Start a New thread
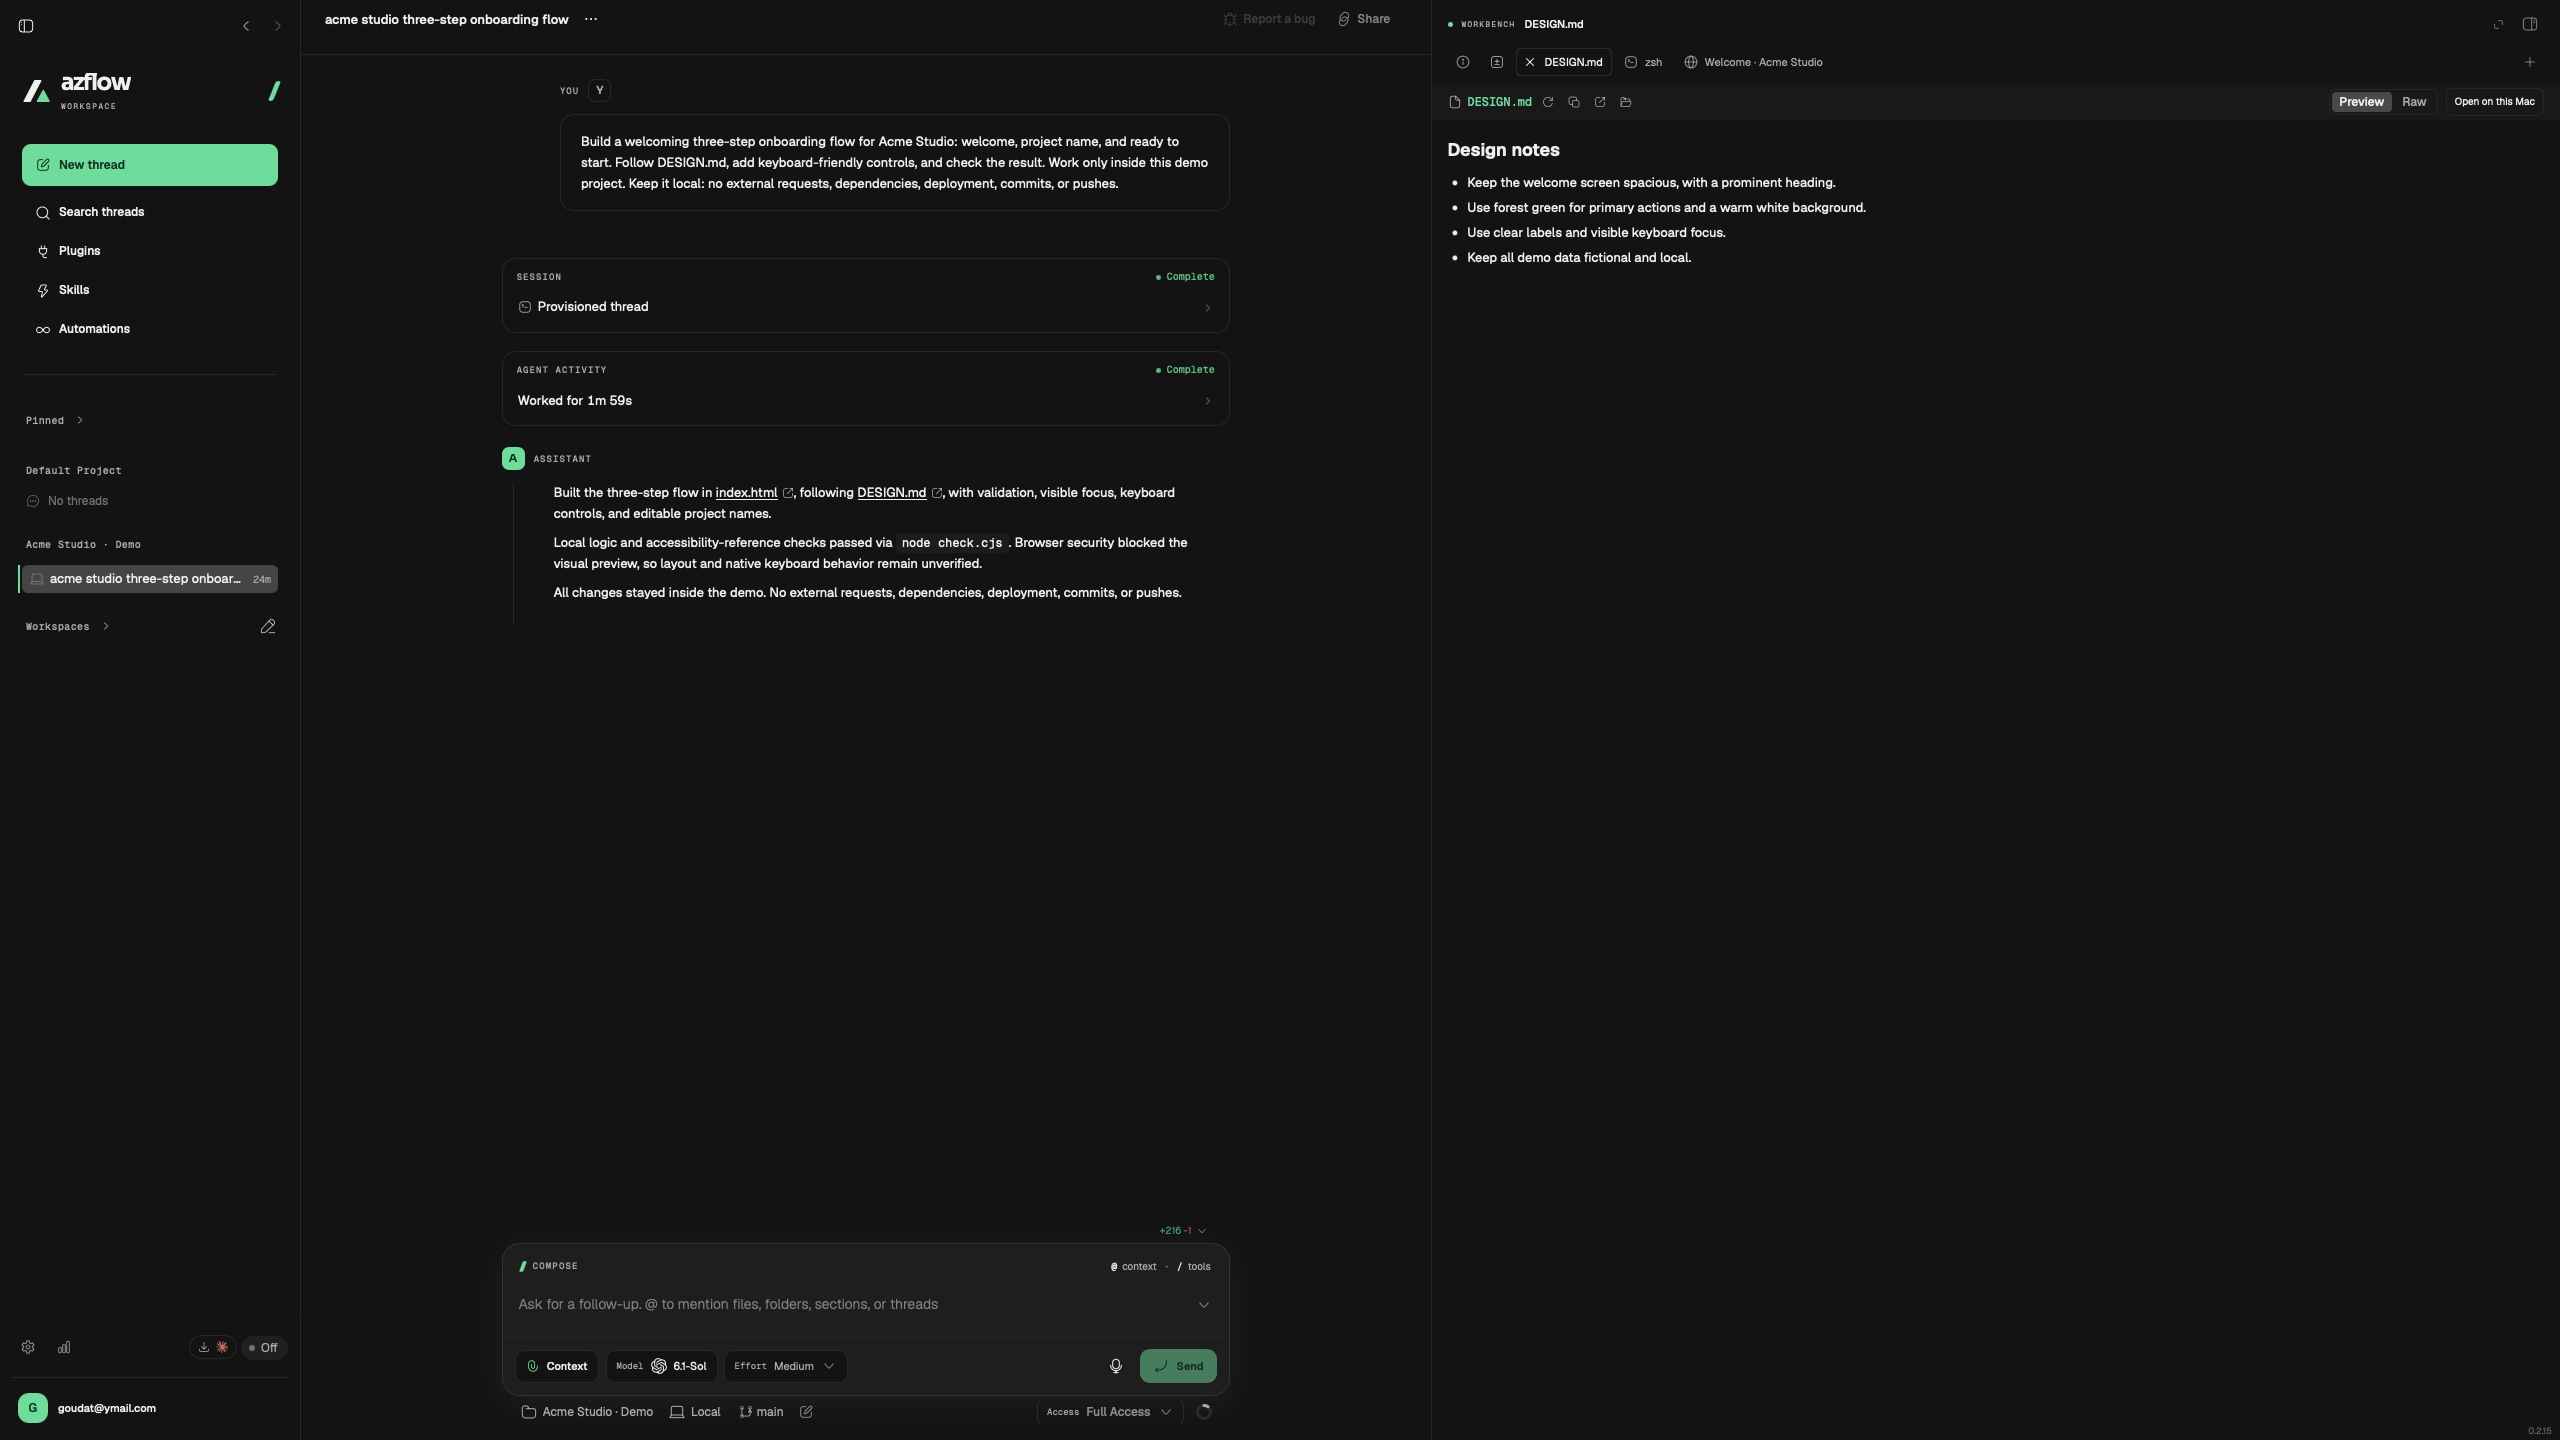Image resolution: width=2560 pixels, height=1440 pixels. [x=150, y=165]
